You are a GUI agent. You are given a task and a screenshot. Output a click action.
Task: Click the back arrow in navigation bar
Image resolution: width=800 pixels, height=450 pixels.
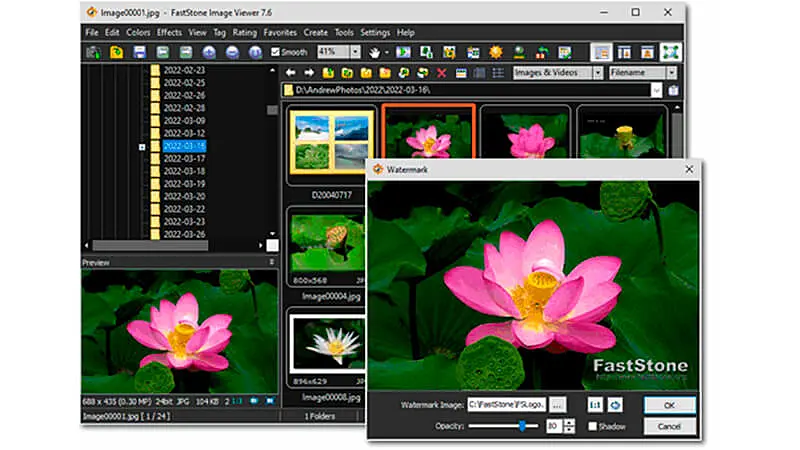coord(290,73)
